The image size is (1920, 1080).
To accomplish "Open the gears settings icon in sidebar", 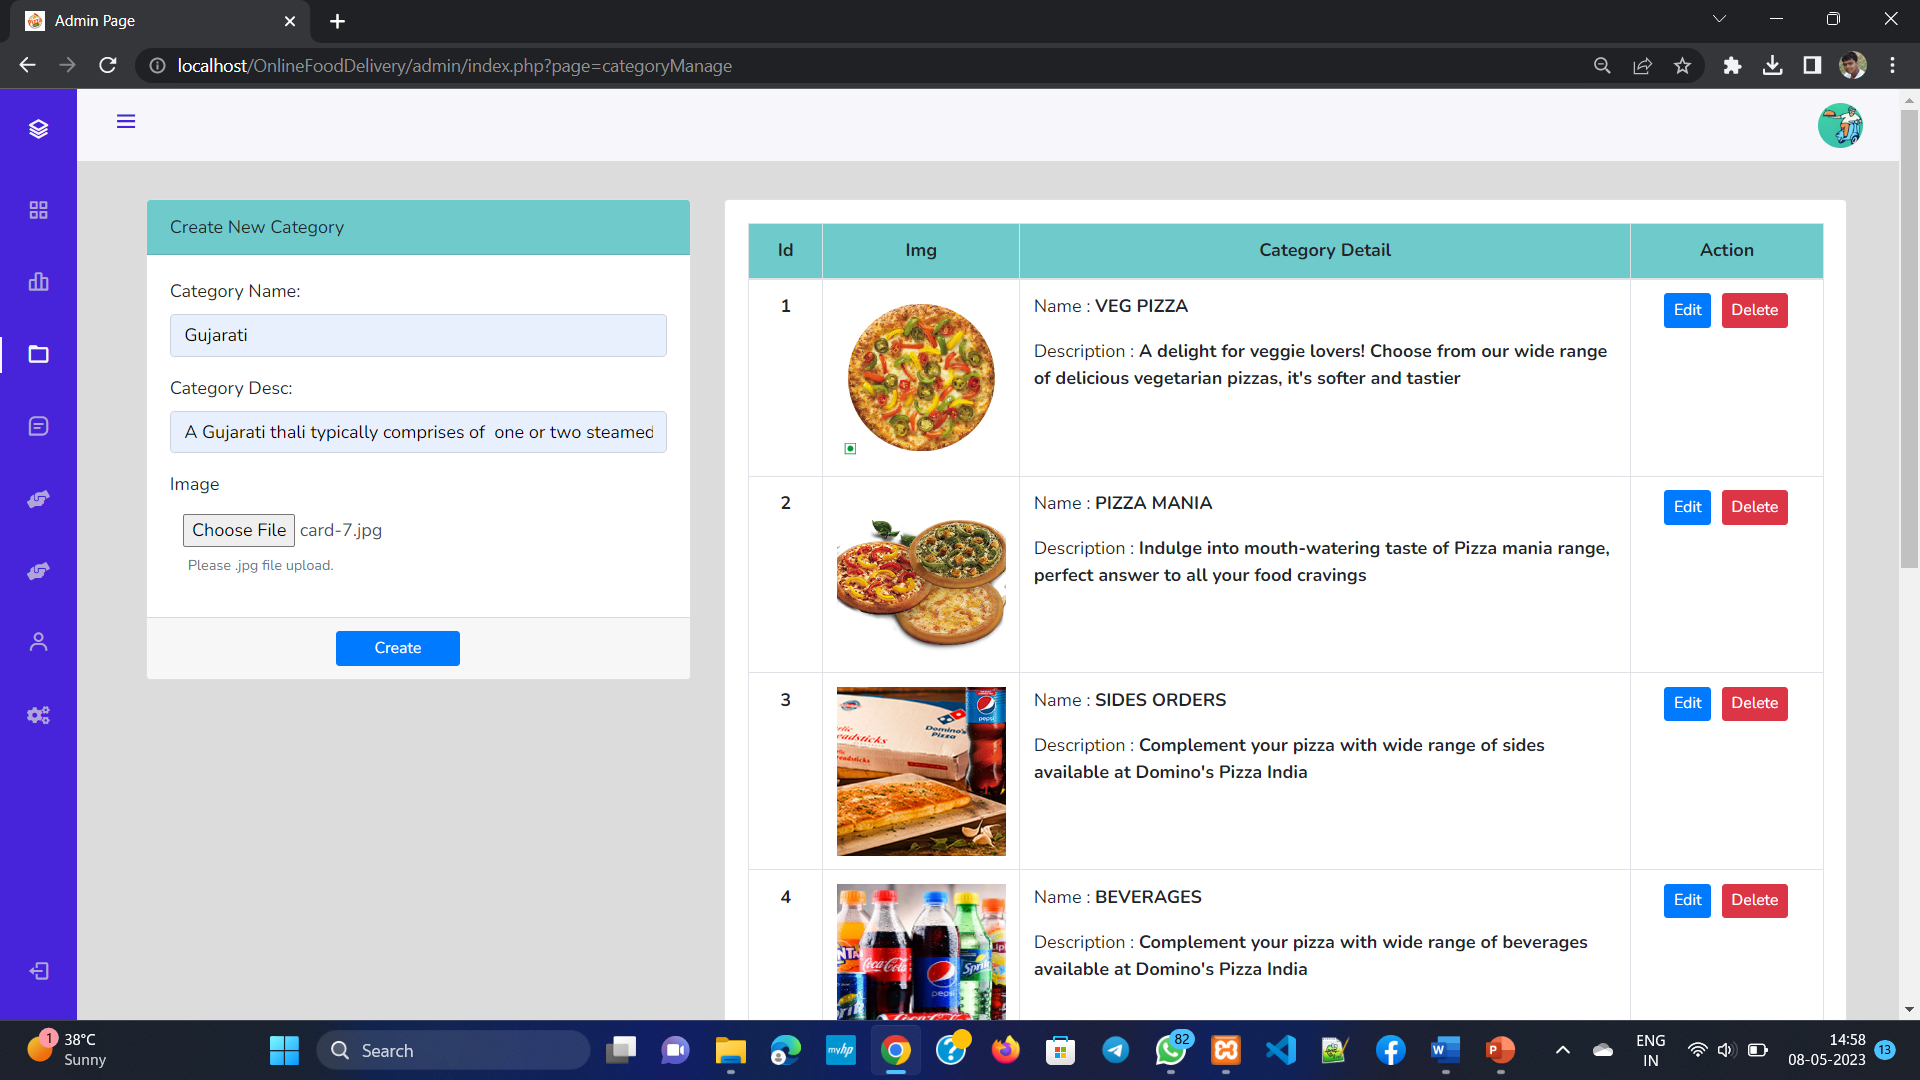I will click(38, 715).
